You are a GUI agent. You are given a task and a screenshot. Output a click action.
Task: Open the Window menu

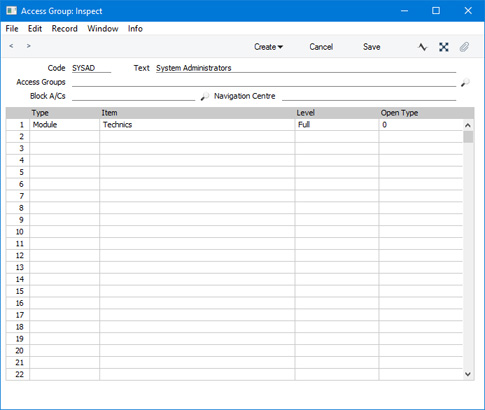pos(103,29)
